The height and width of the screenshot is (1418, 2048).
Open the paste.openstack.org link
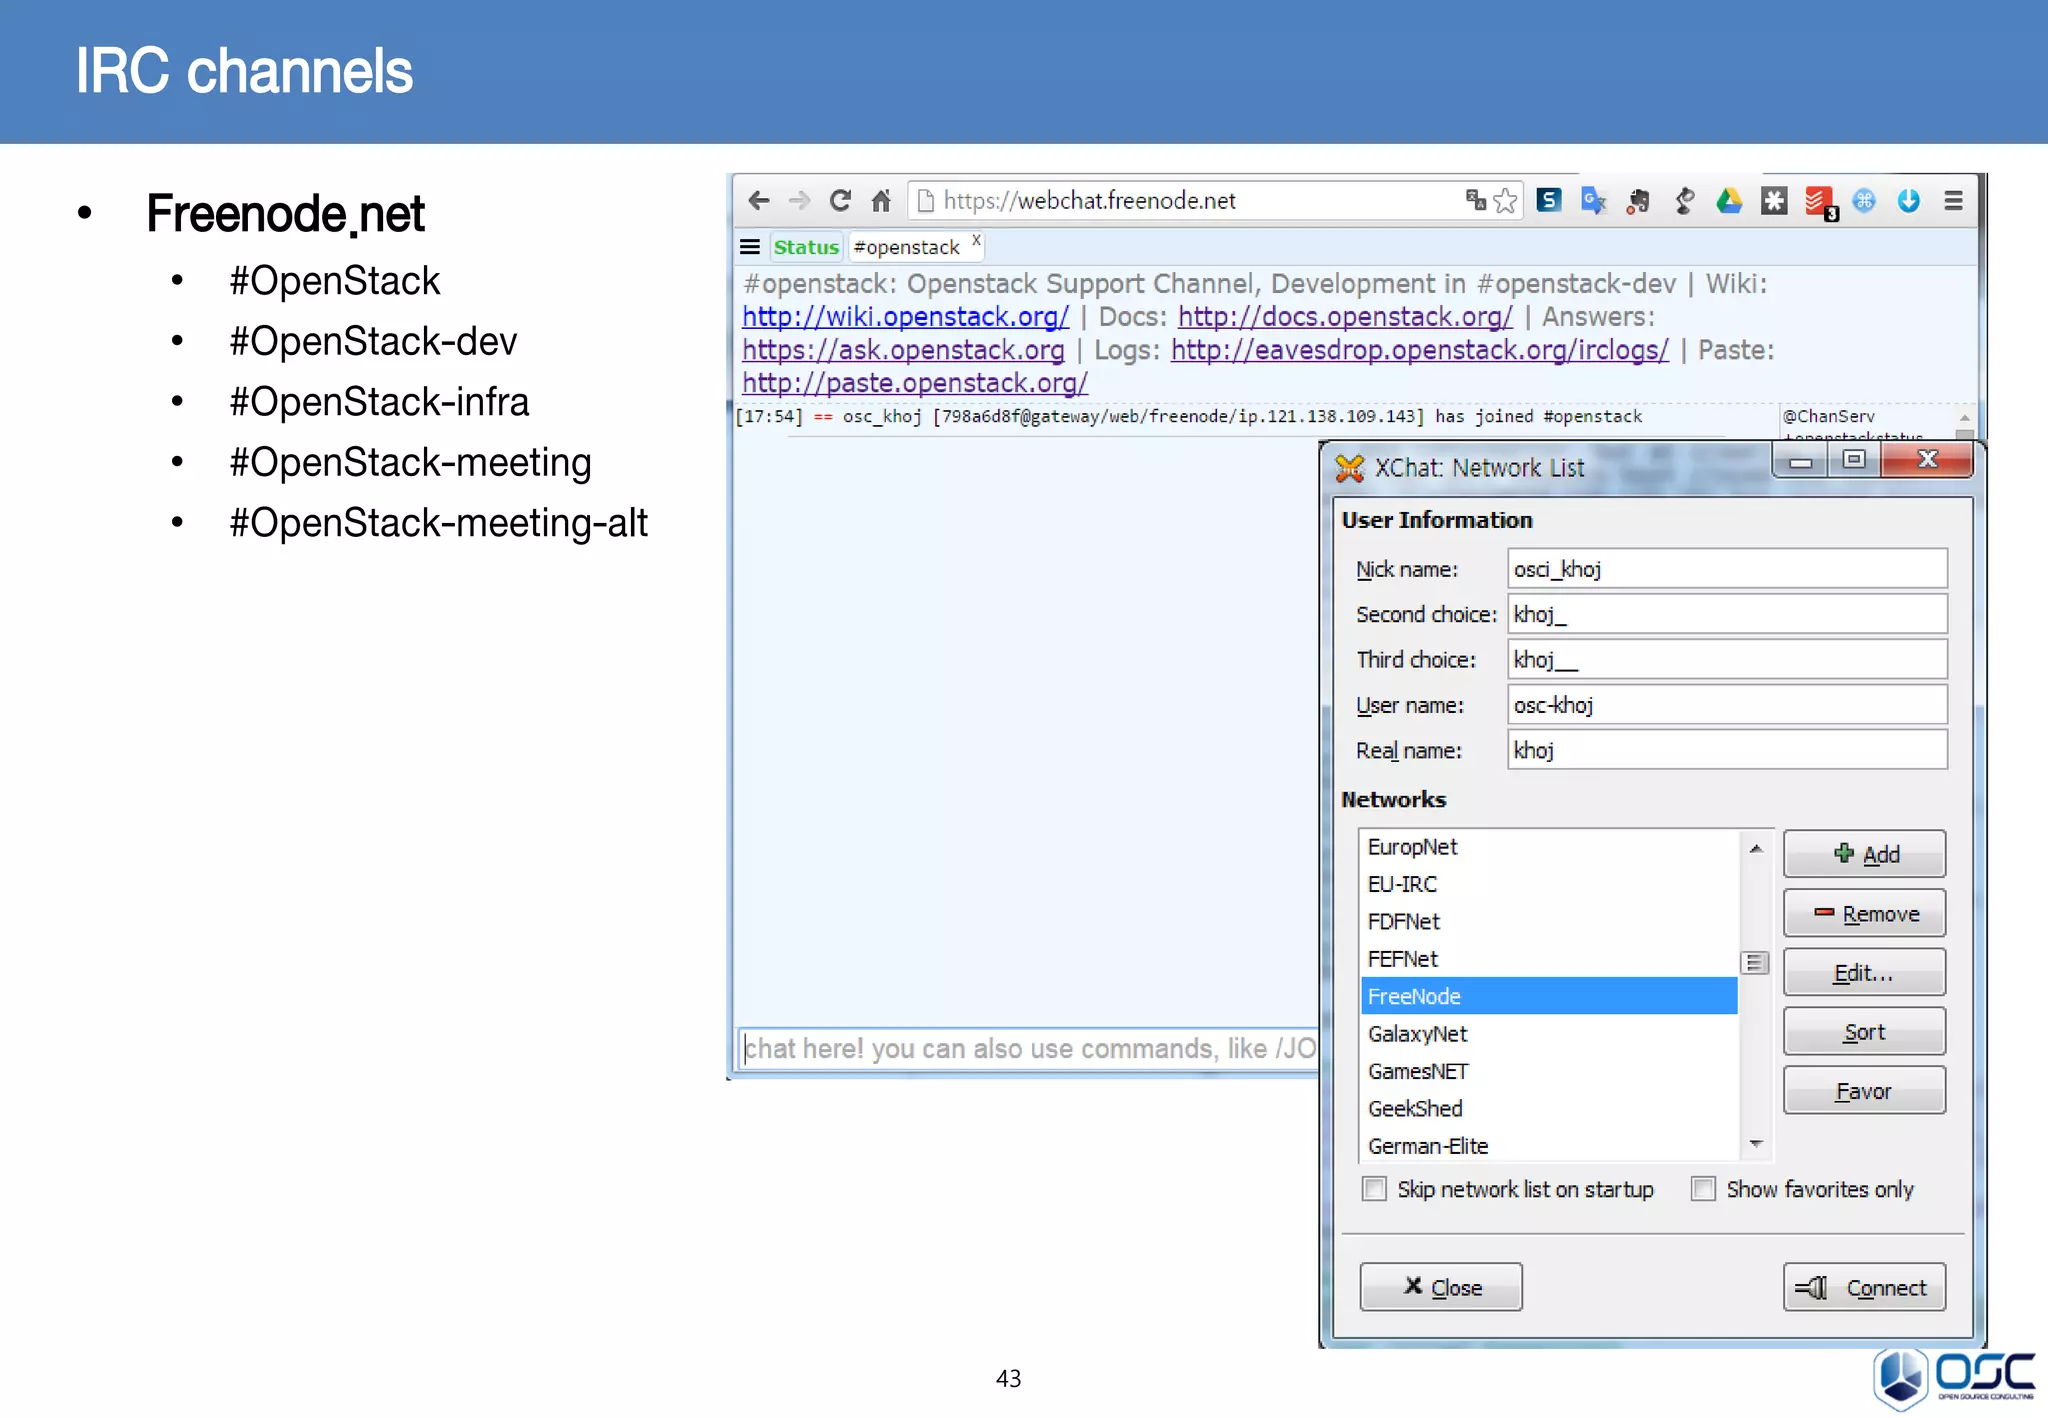coord(914,383)
